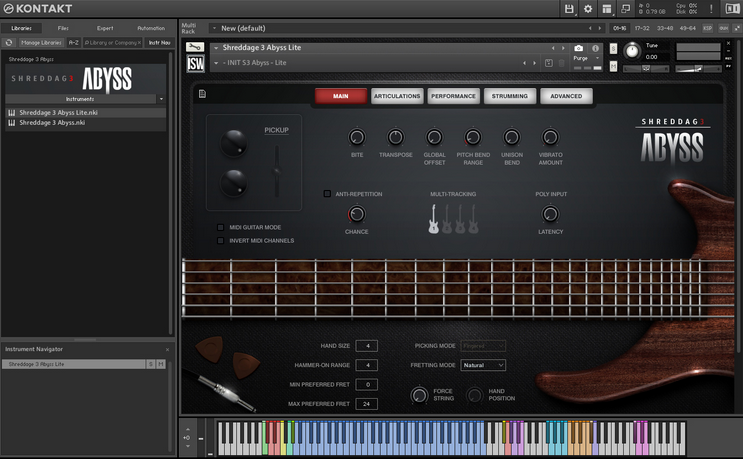Image resolution: width=743 pixels, height=459 pixels.
Task: Open the Picking Mode dropdown
Action: tap(483, 346)
